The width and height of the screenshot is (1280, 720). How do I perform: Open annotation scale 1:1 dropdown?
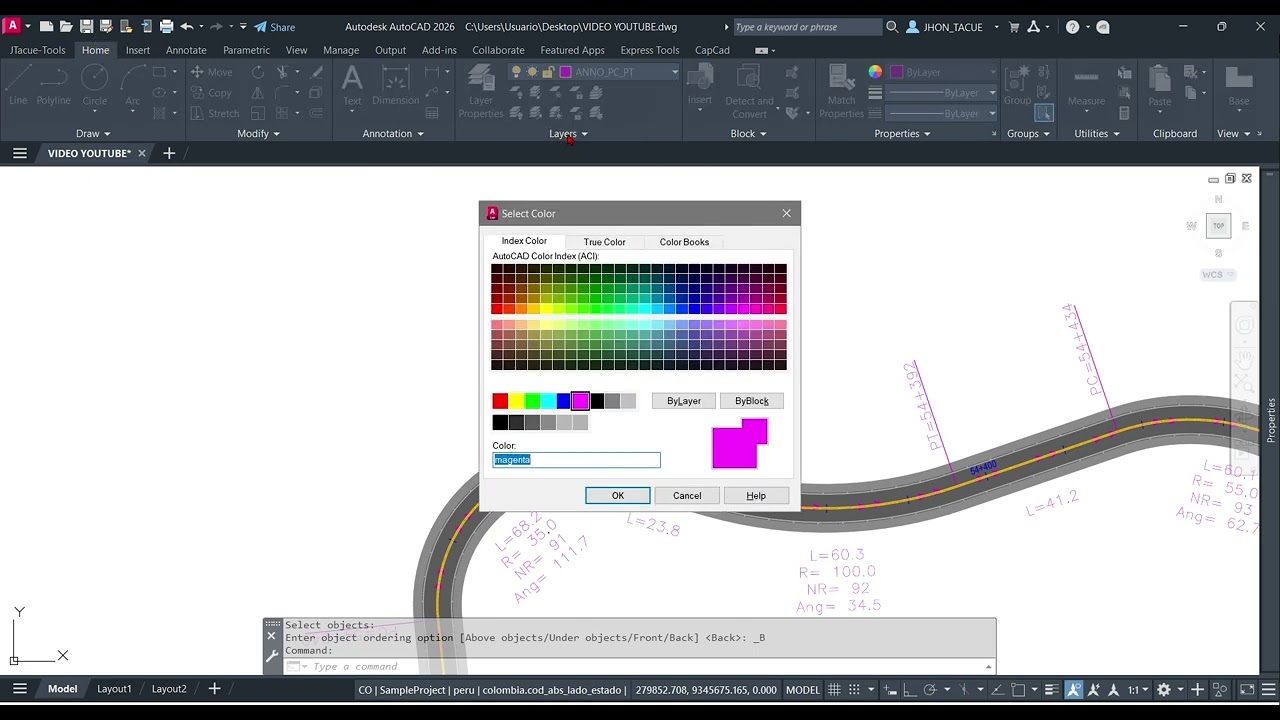tap(1138, 689)
